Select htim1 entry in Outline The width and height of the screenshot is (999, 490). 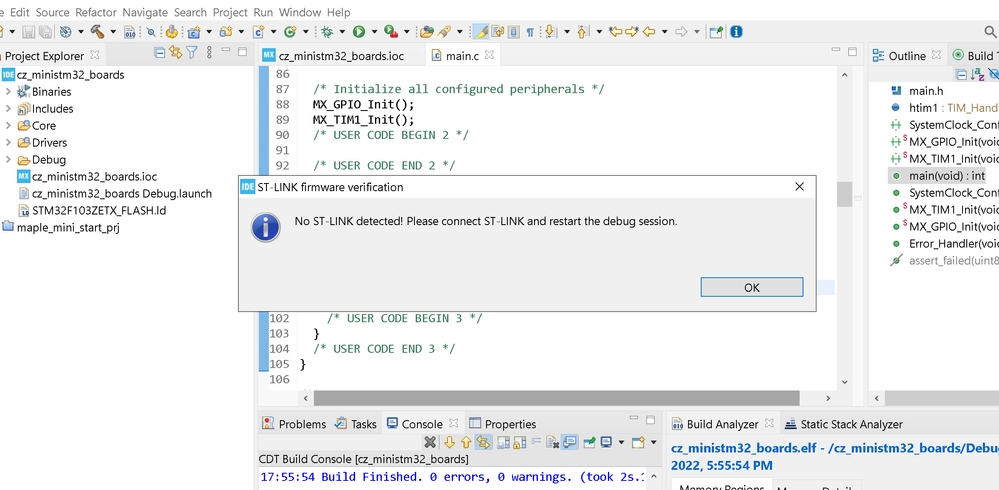(x=943, y=108)
